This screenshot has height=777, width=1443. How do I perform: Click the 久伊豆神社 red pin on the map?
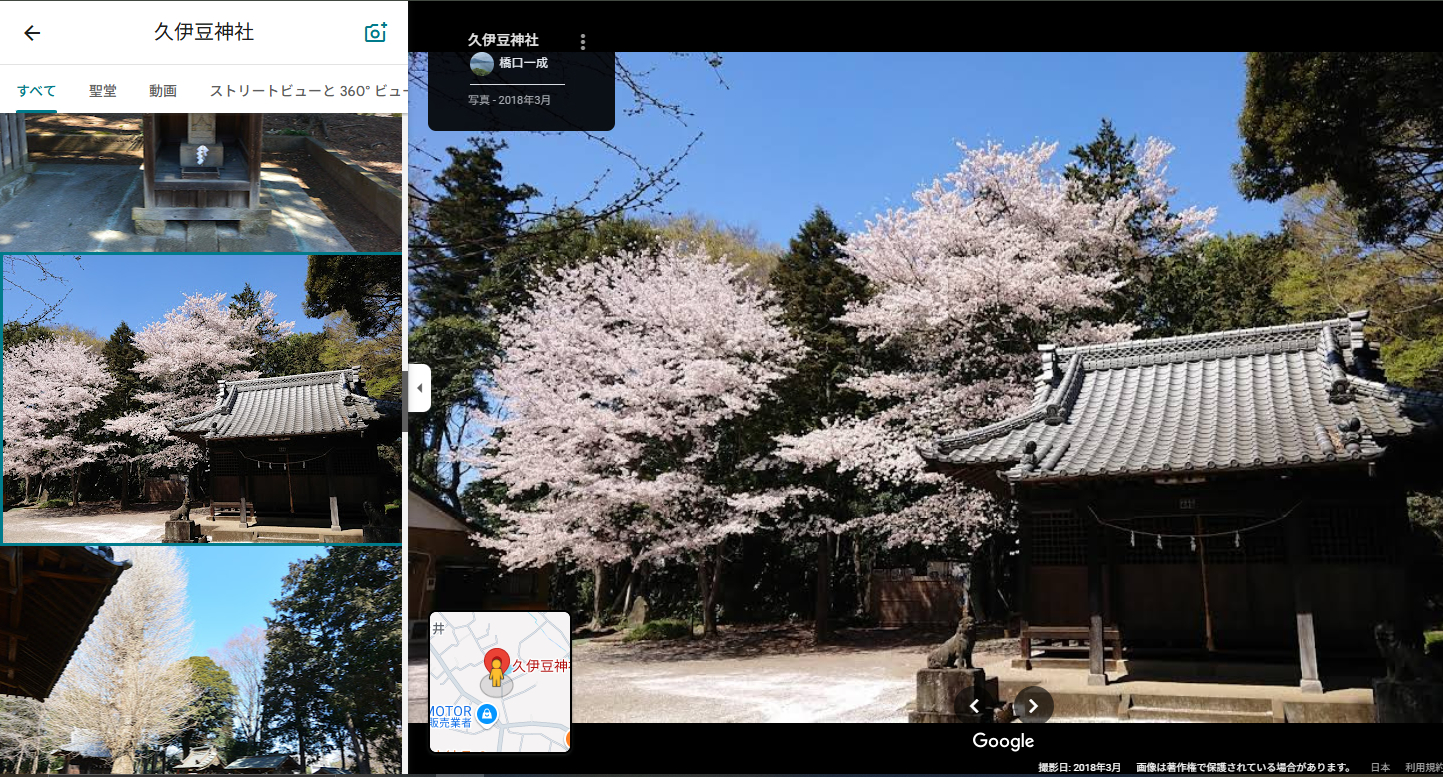497,658
